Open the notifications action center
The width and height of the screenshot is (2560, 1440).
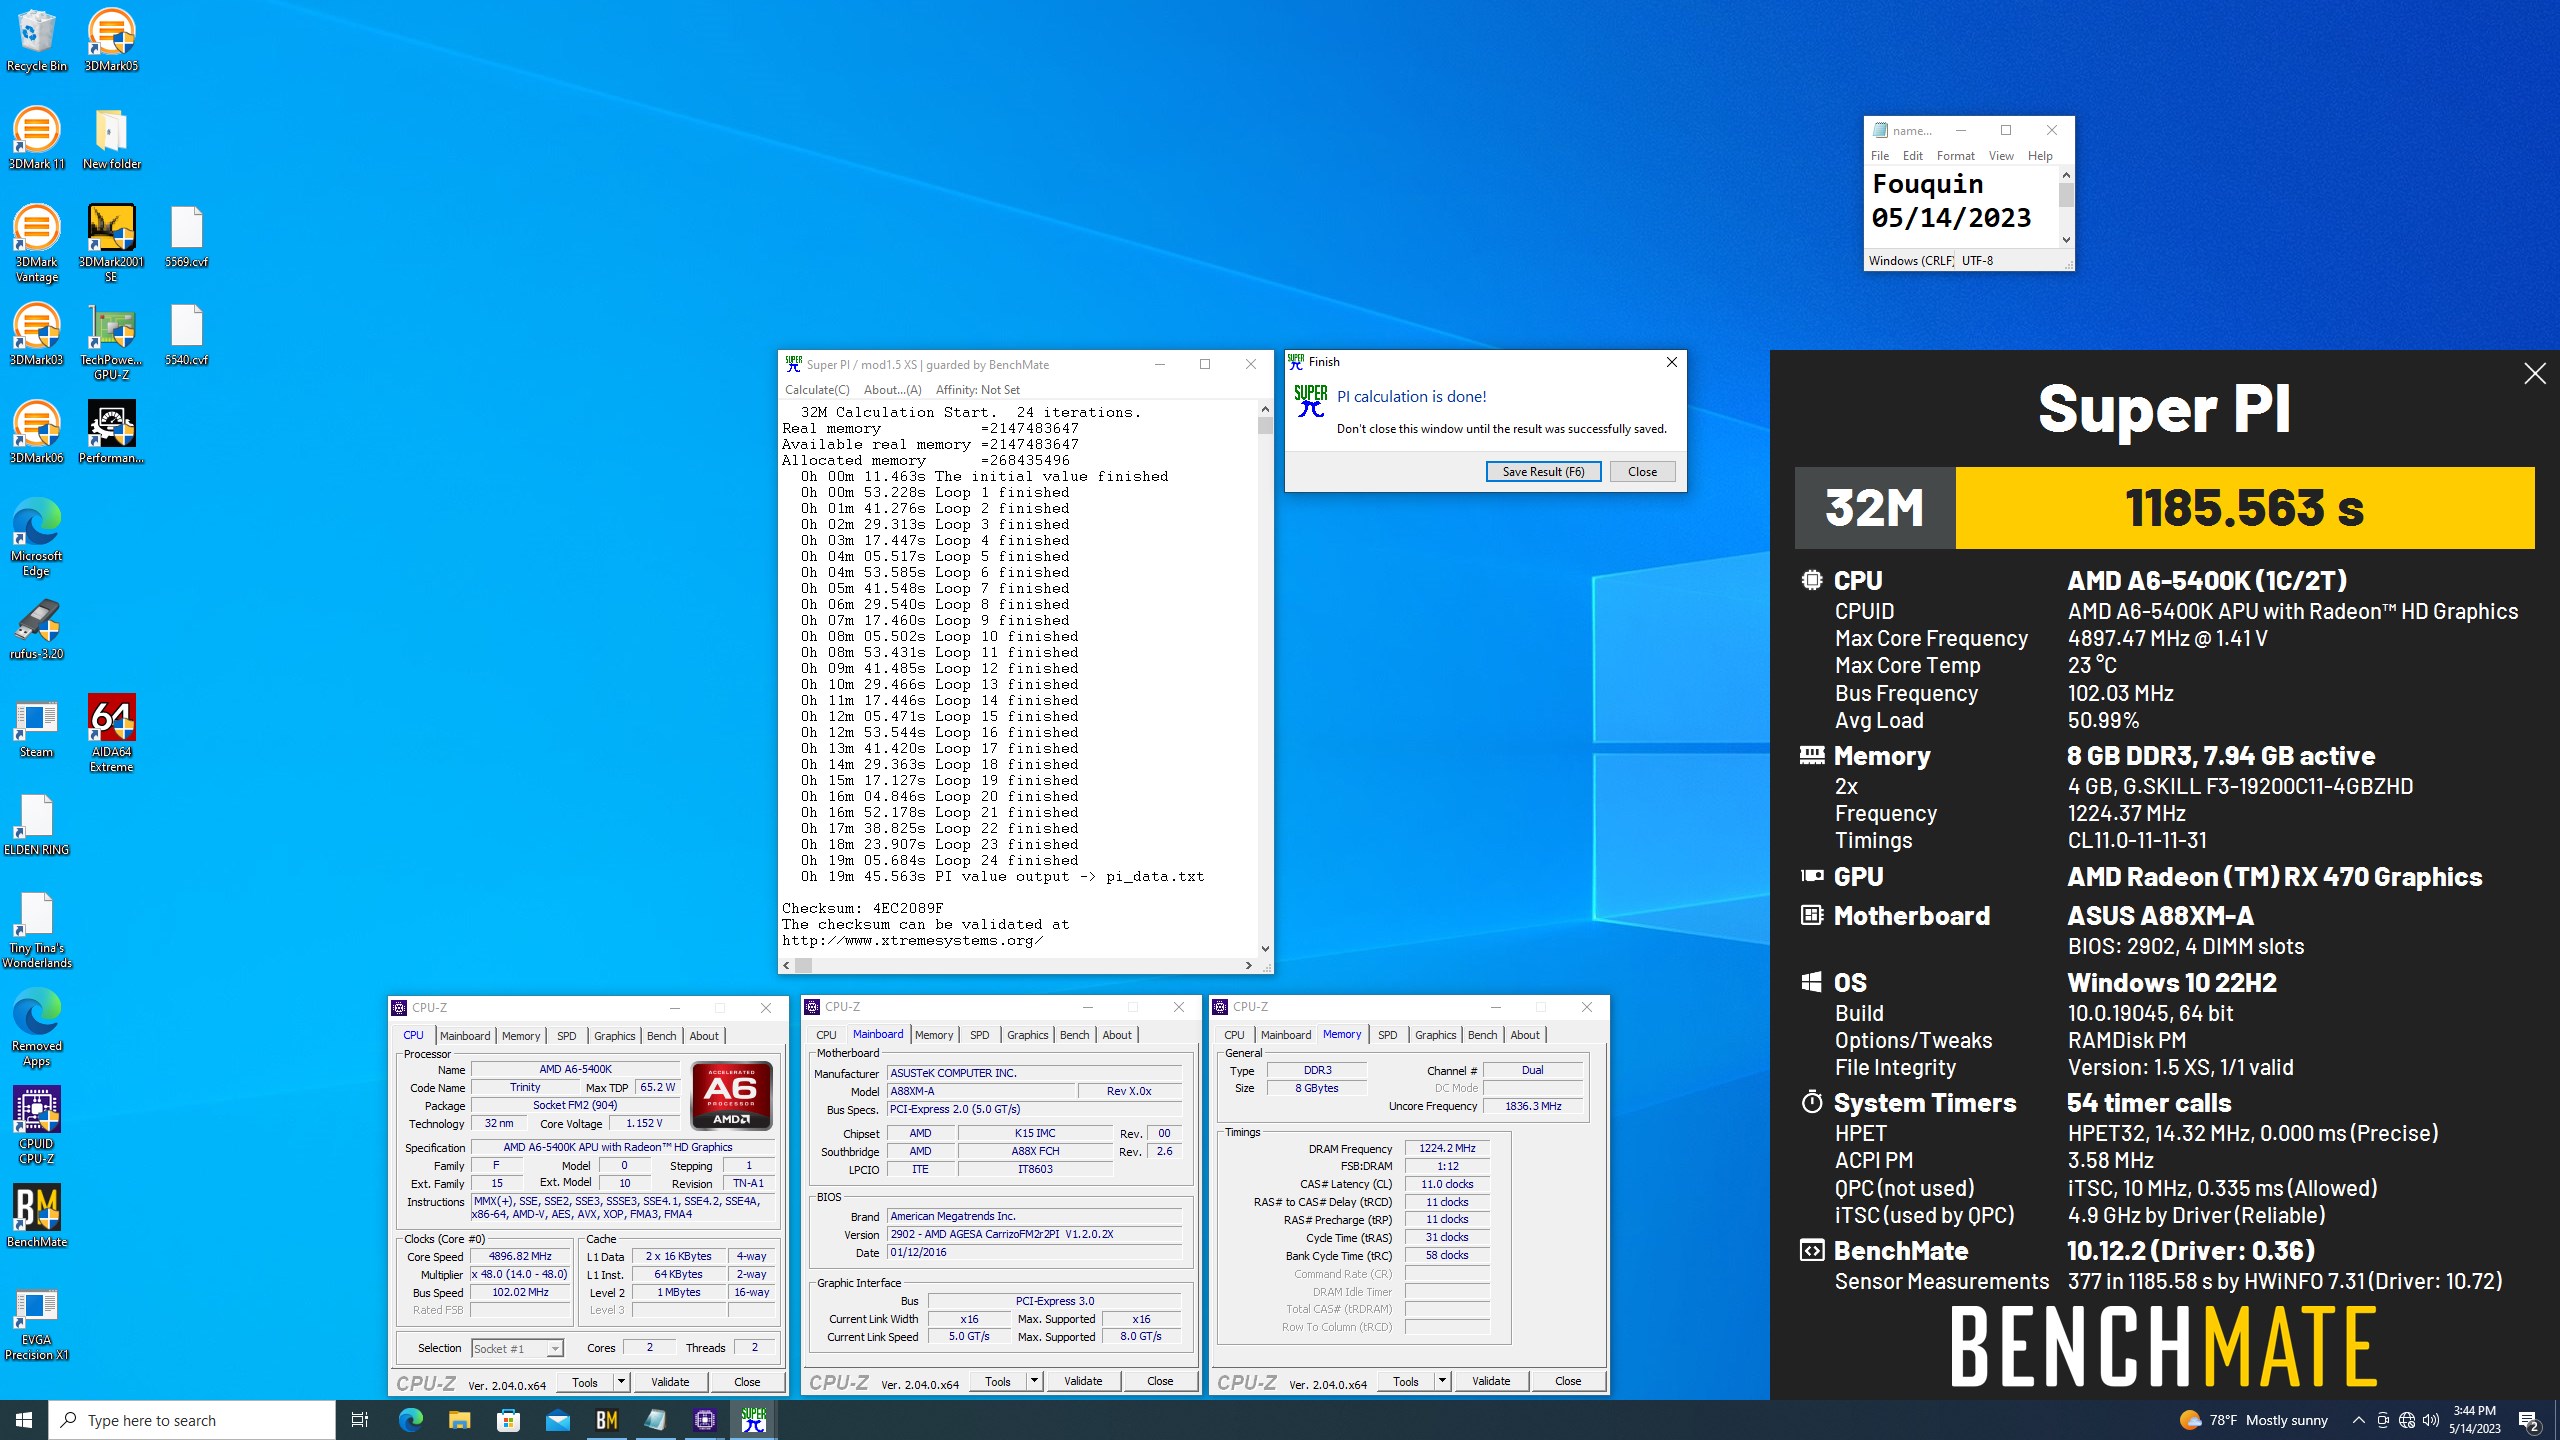pyautogui.click(x=2528, y=1420)
